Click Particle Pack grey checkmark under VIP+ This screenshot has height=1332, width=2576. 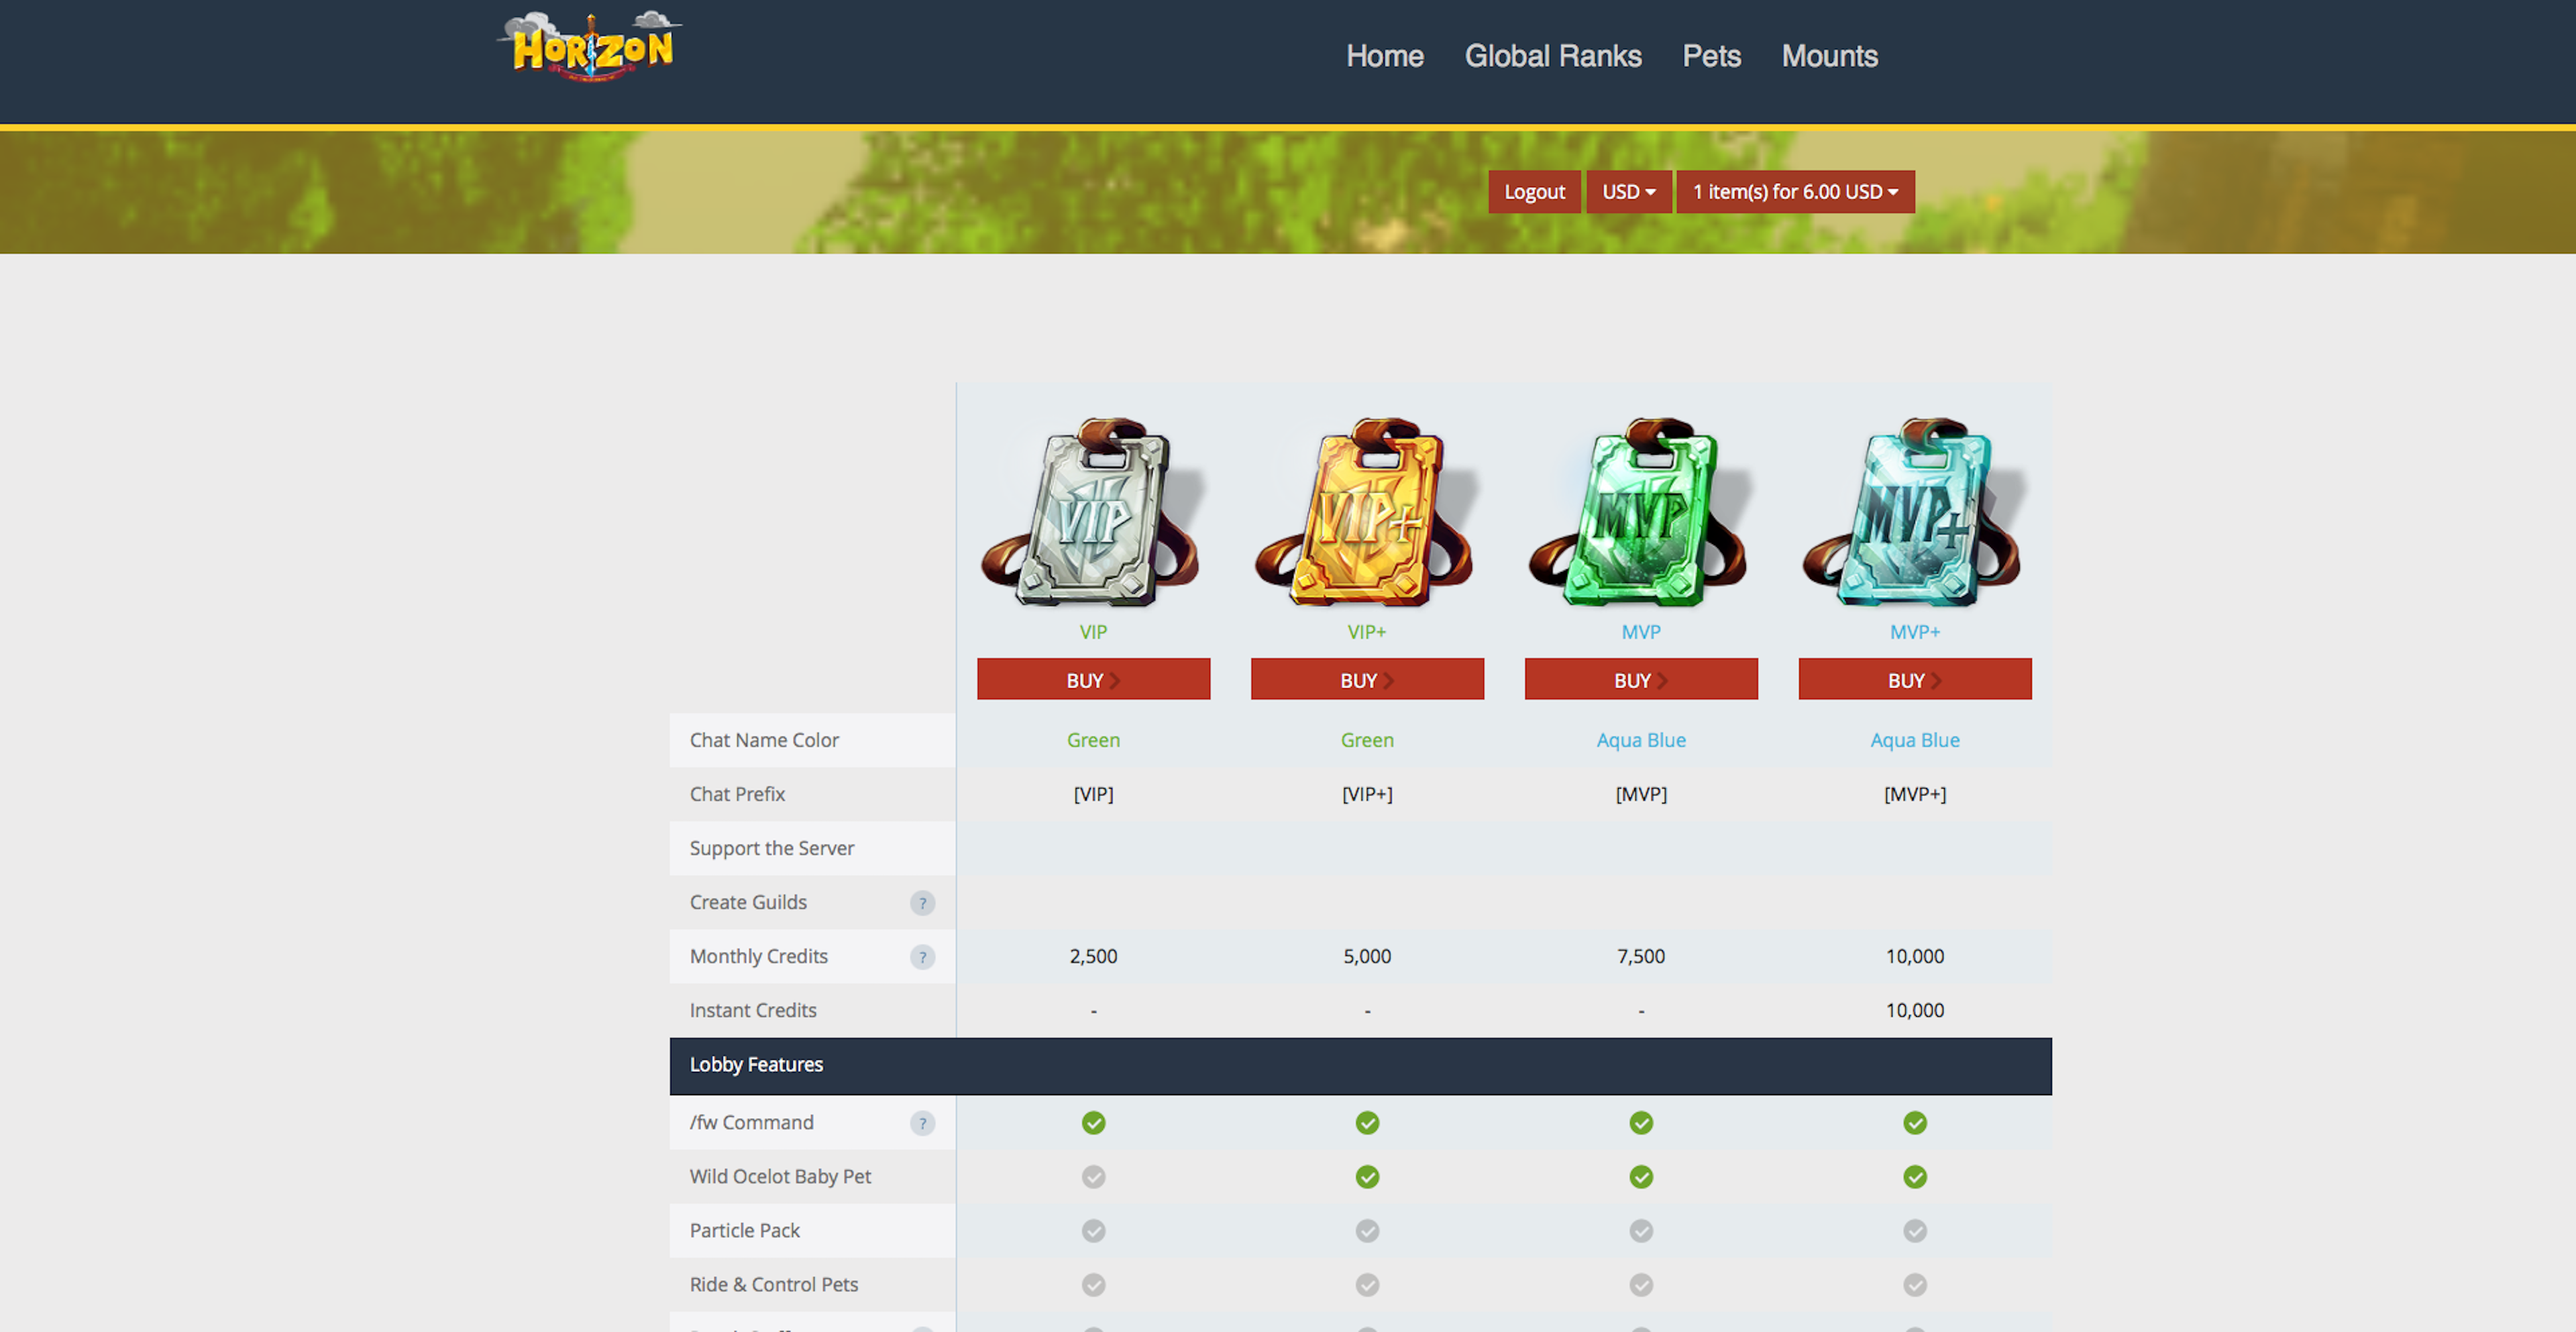point(1367,1231)
